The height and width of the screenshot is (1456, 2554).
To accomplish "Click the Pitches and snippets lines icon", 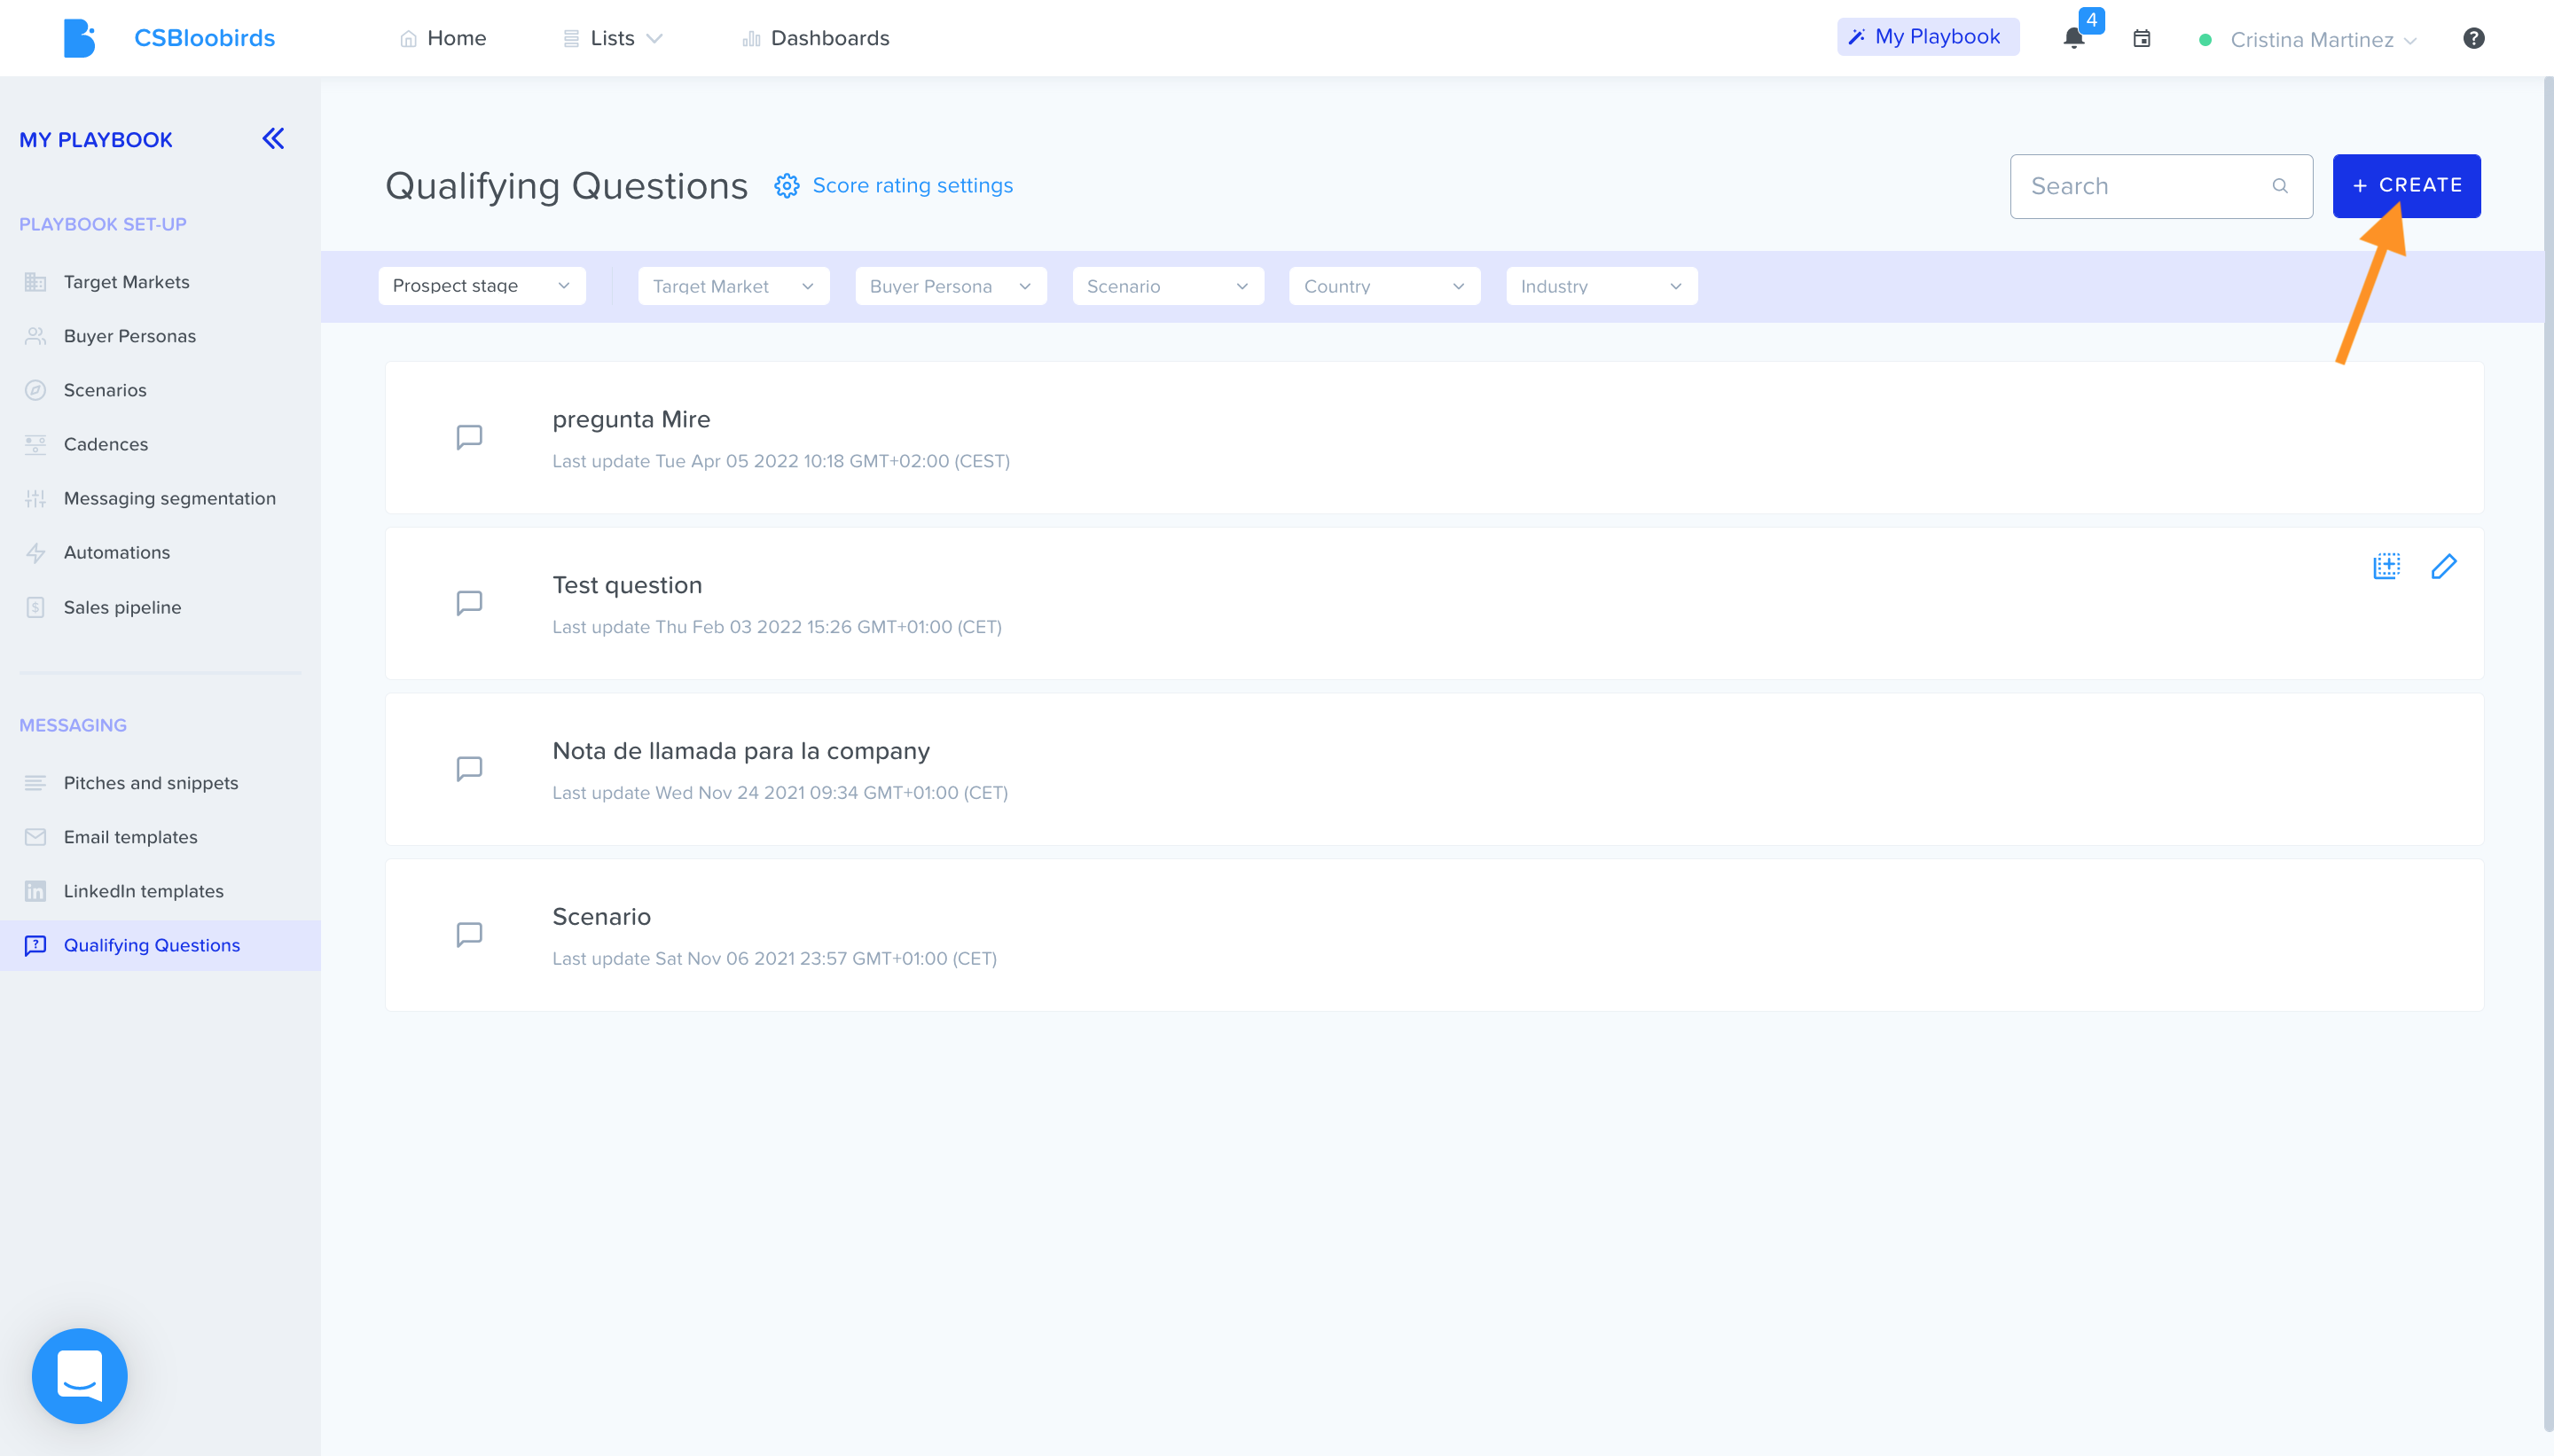I will click(x=35, y=783).
